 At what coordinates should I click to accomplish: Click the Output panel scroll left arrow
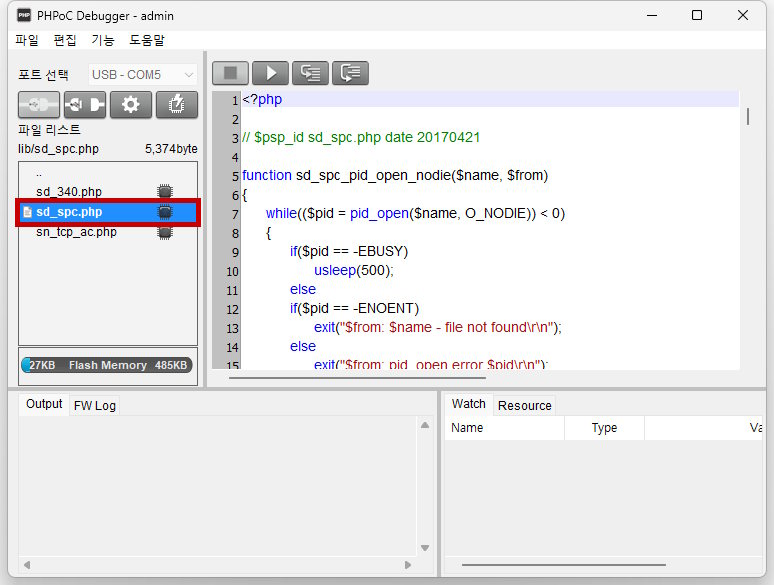pos(27,565)
